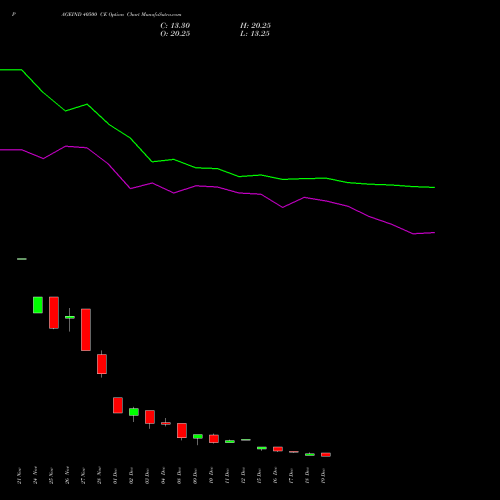Screen dimensions: 500x500
Task: Select the large green candle above 24 Nov
Action: [x=38, y=305]
